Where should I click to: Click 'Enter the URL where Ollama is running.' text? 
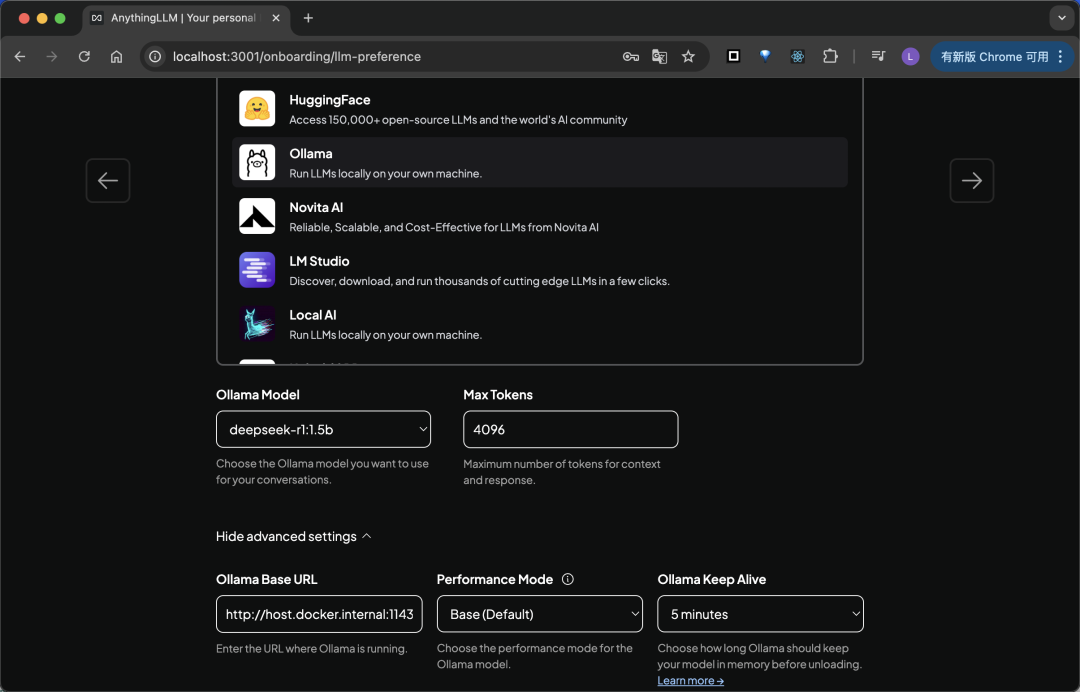311,648
